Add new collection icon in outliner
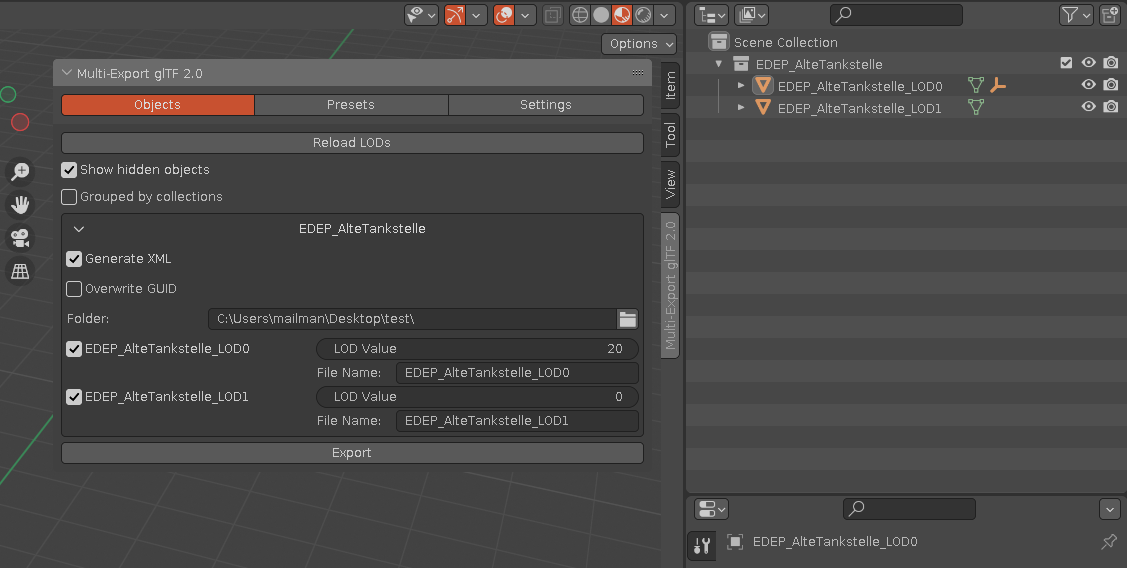The height and width of the screenshot is (568, 1127). click(1110, 14)
